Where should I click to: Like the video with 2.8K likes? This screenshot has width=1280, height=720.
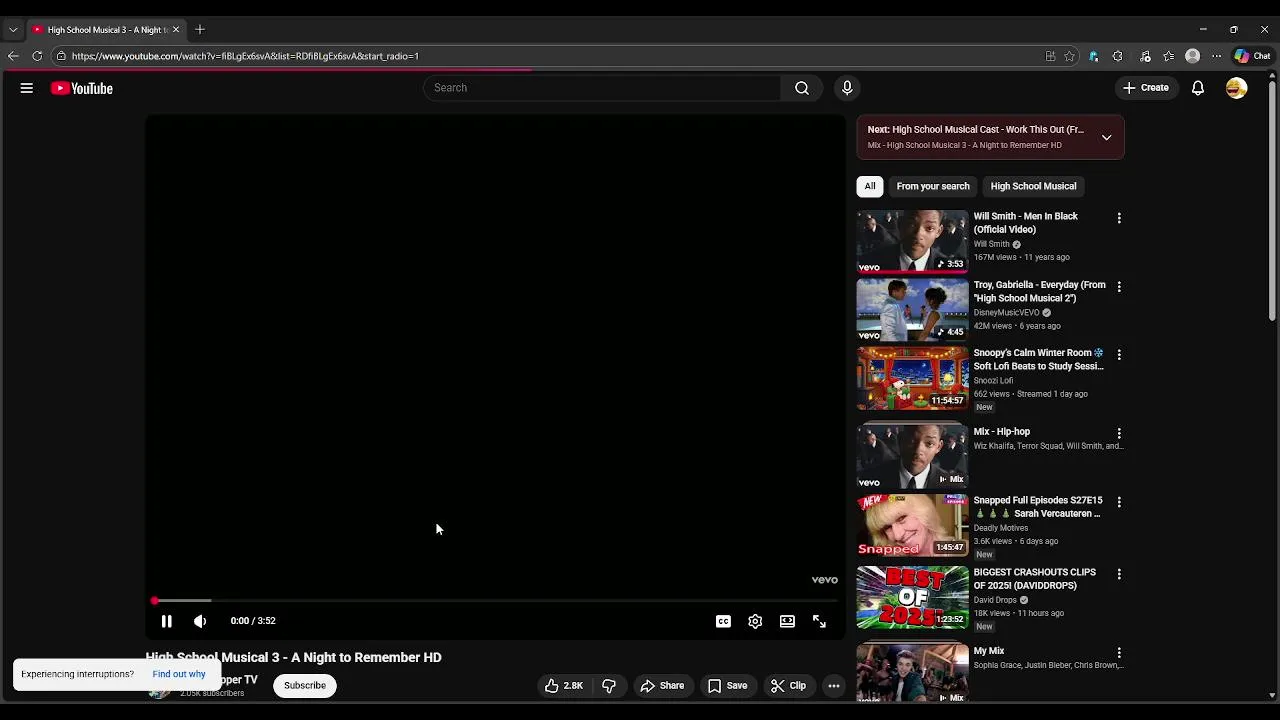point(563,686)
